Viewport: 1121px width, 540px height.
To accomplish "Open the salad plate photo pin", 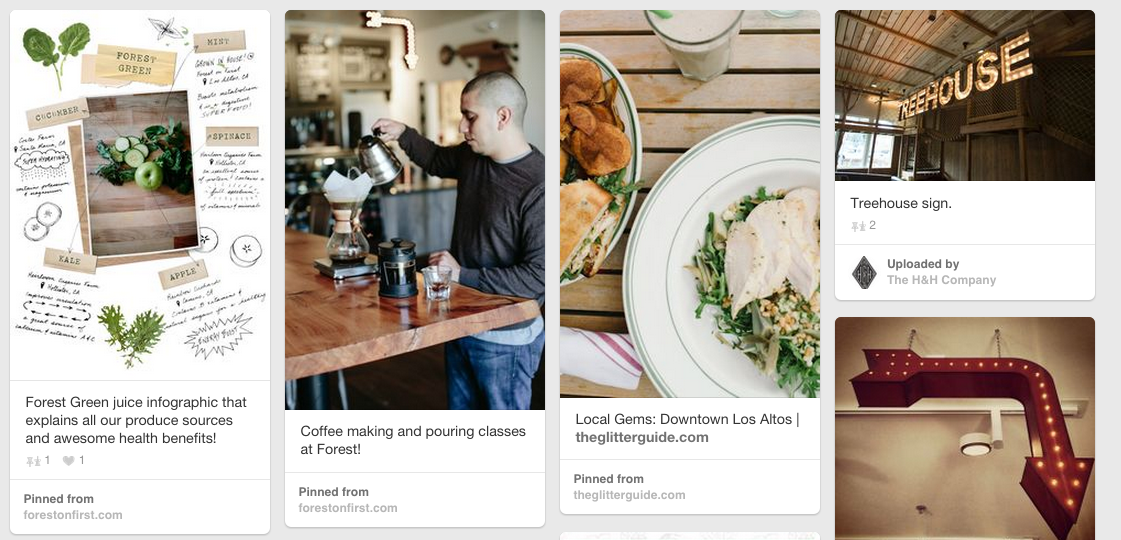I will click(x=690, y=204).
